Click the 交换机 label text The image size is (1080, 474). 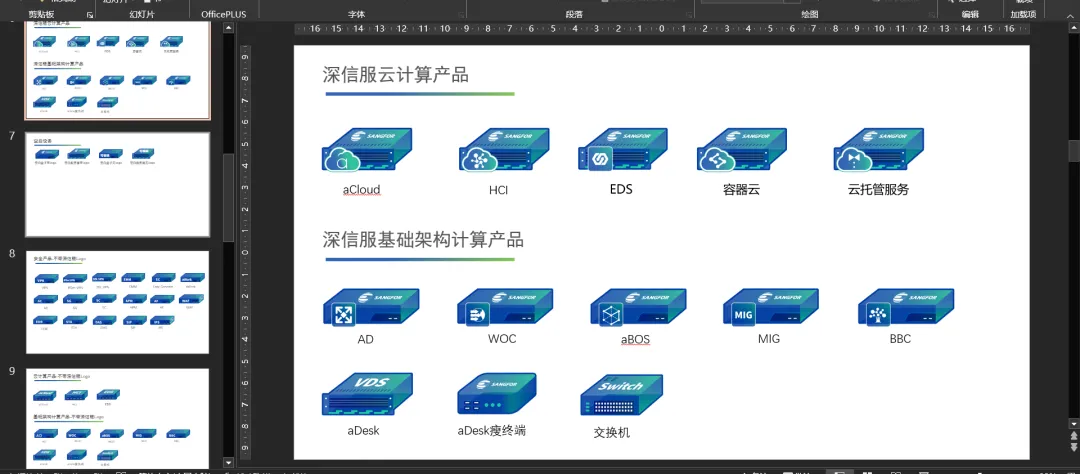coord(612,433)
